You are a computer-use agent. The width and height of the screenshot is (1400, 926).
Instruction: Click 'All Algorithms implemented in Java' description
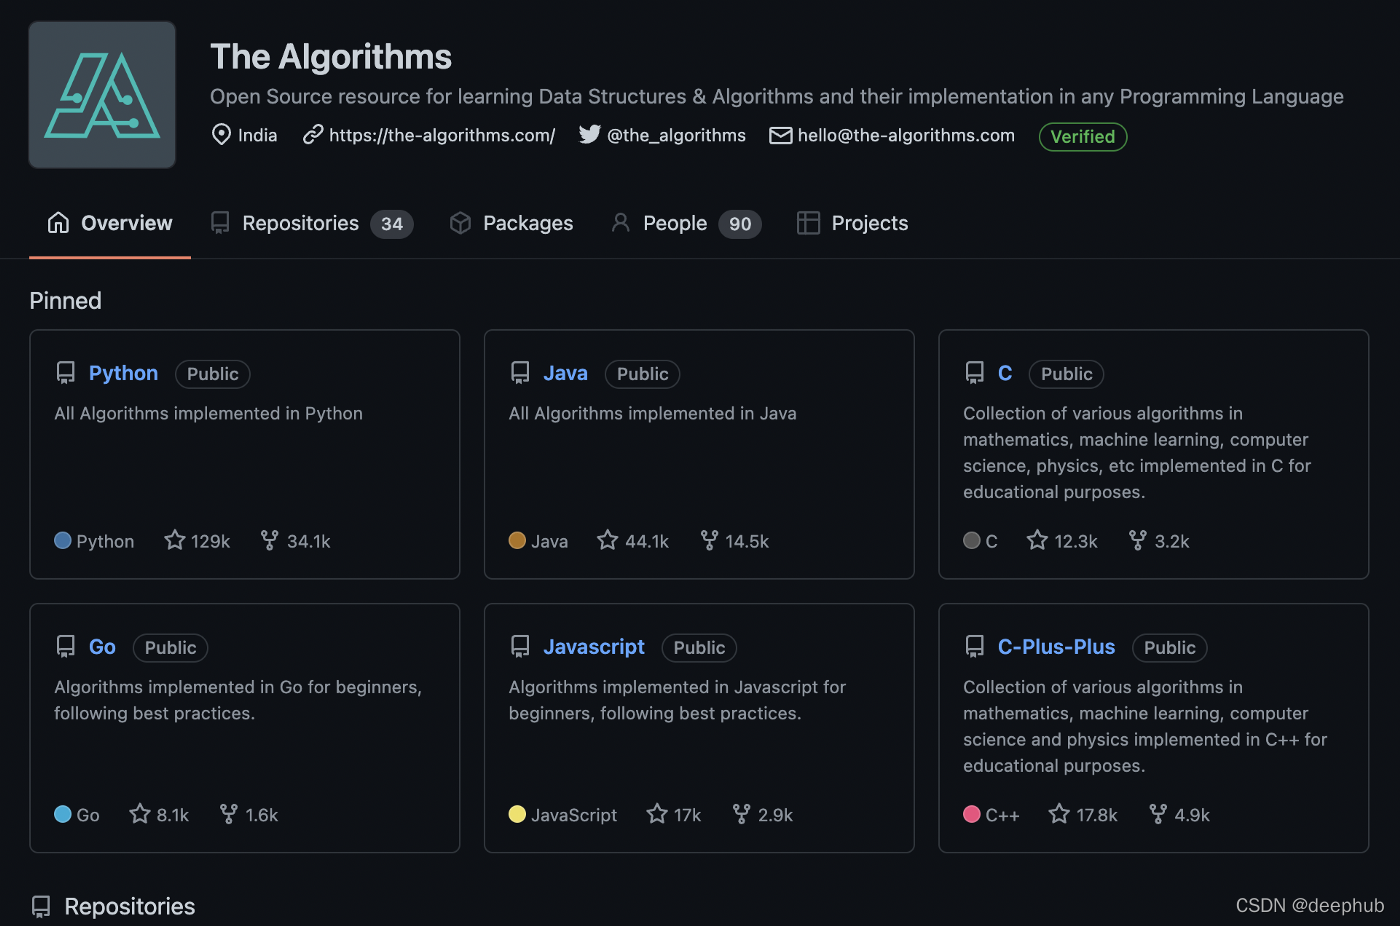click(653, 413)
